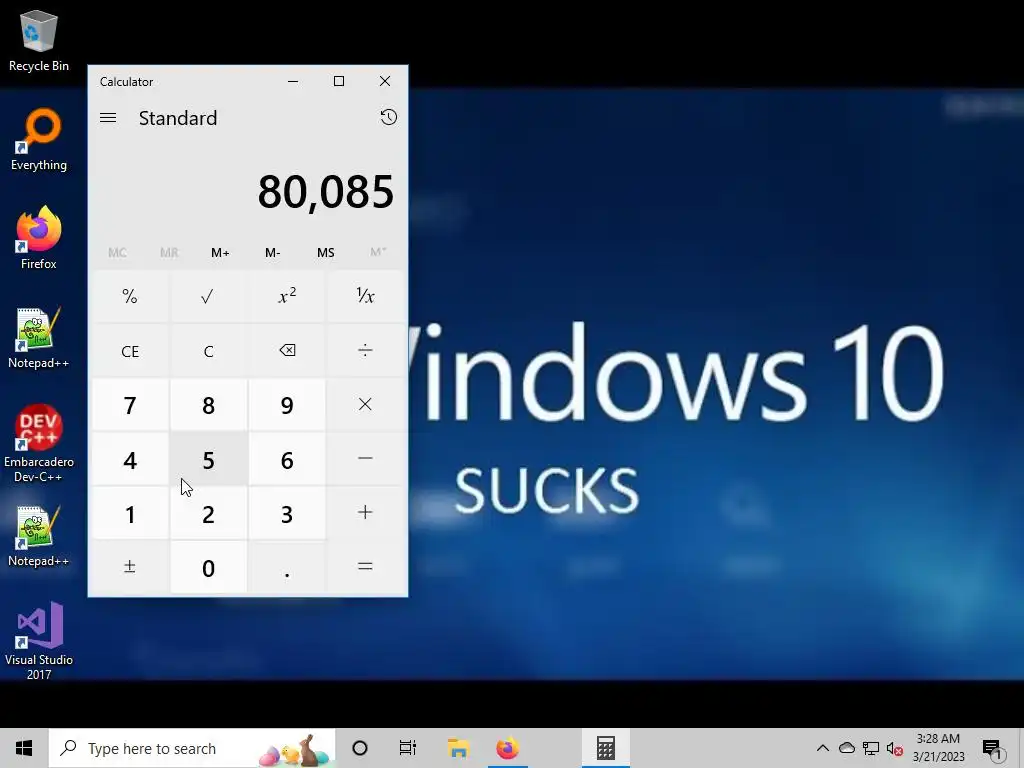This screenshot has height=768, width=1024.
Task: Open the muted volume tray icon
Action: pos(895,748)
